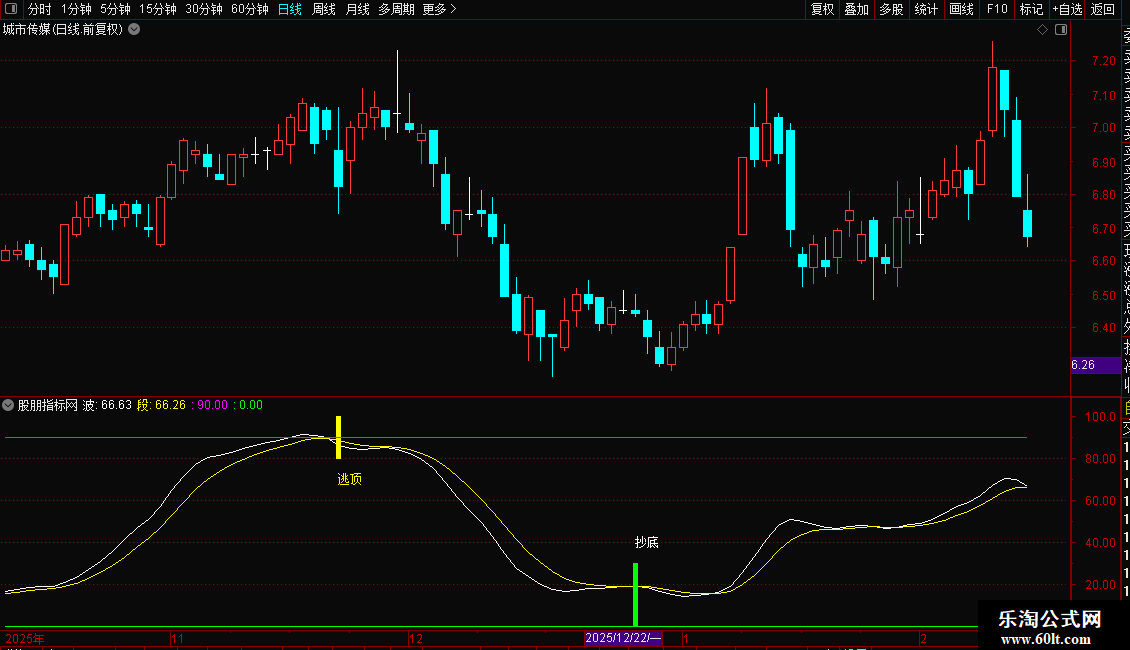This screenshot has height=650, width=1130.
Task: Open the 画线 drawing tools
Action: (x=961, y=9)
